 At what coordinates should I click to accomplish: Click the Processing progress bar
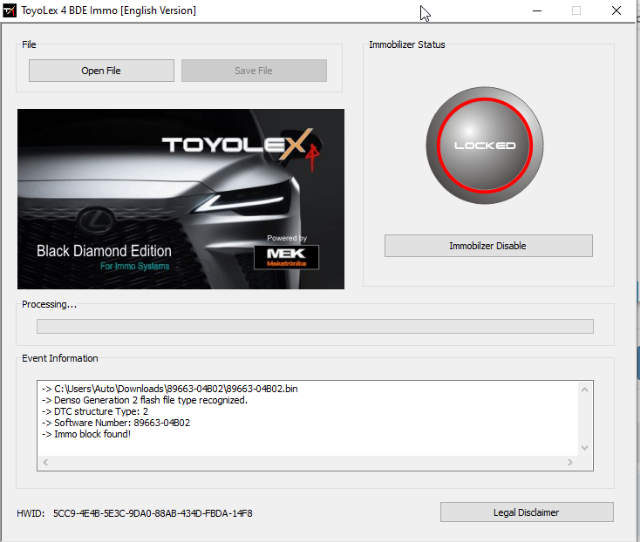pos(315,327)
